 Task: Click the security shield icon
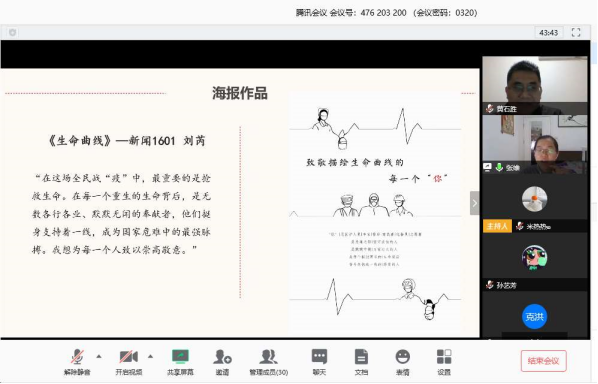point(13,32)
